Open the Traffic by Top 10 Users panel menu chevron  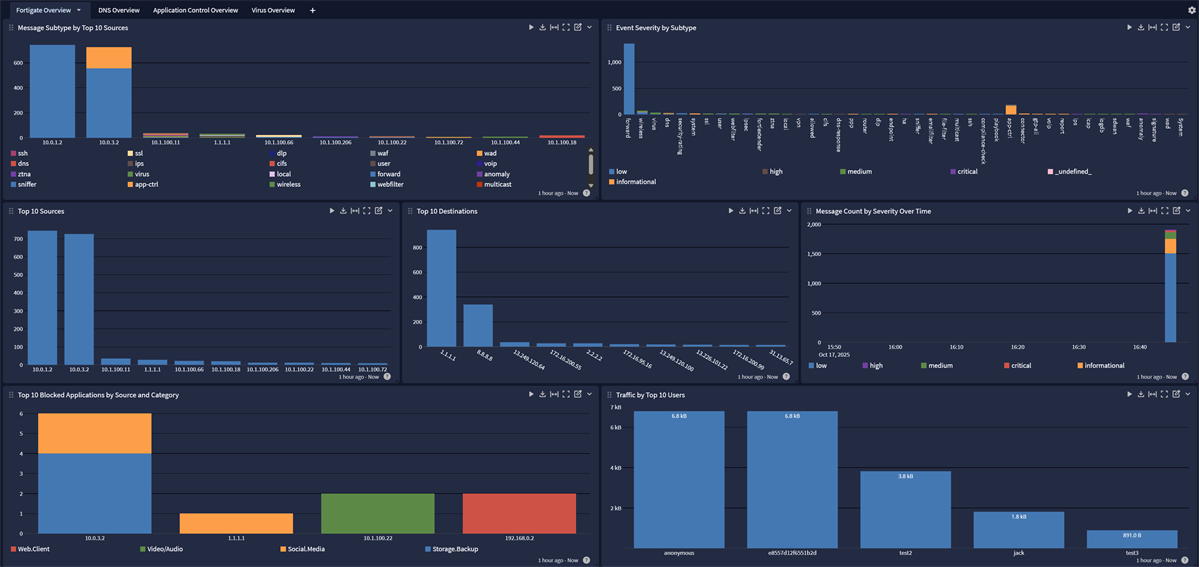point(1189,395)
